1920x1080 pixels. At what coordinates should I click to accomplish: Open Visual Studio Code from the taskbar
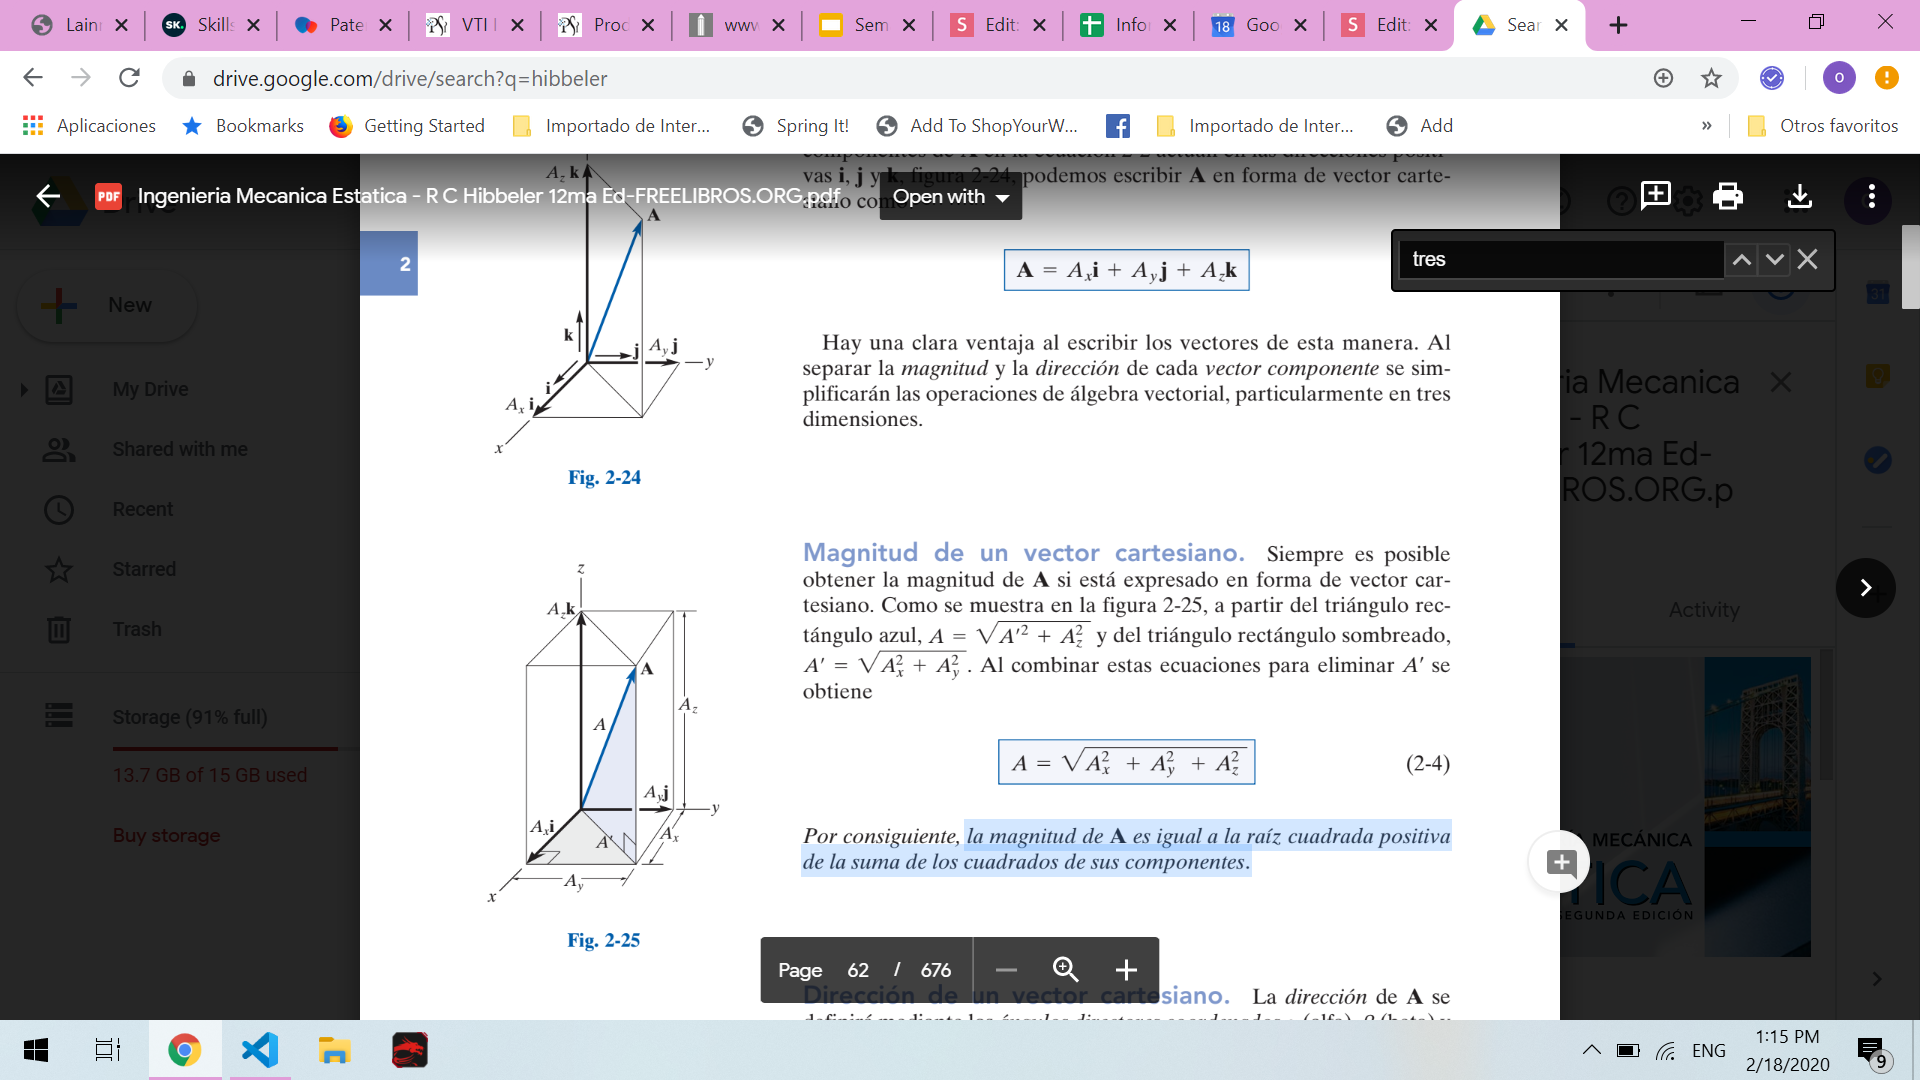pyautogui.click(x=260, y=1050)
